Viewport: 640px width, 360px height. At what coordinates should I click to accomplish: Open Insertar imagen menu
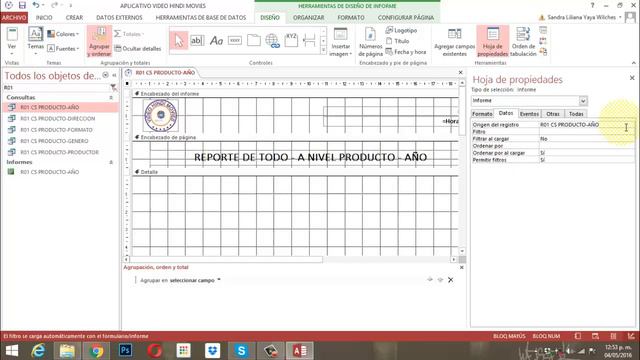(x=340, y=42)
